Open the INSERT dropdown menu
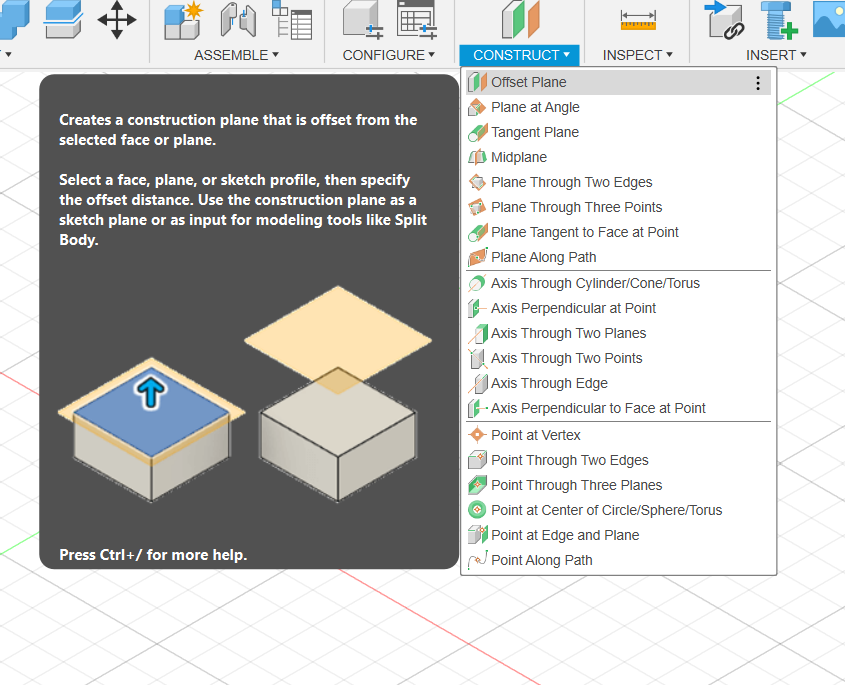Screen dimensions: 845x685 click(776, 55)
